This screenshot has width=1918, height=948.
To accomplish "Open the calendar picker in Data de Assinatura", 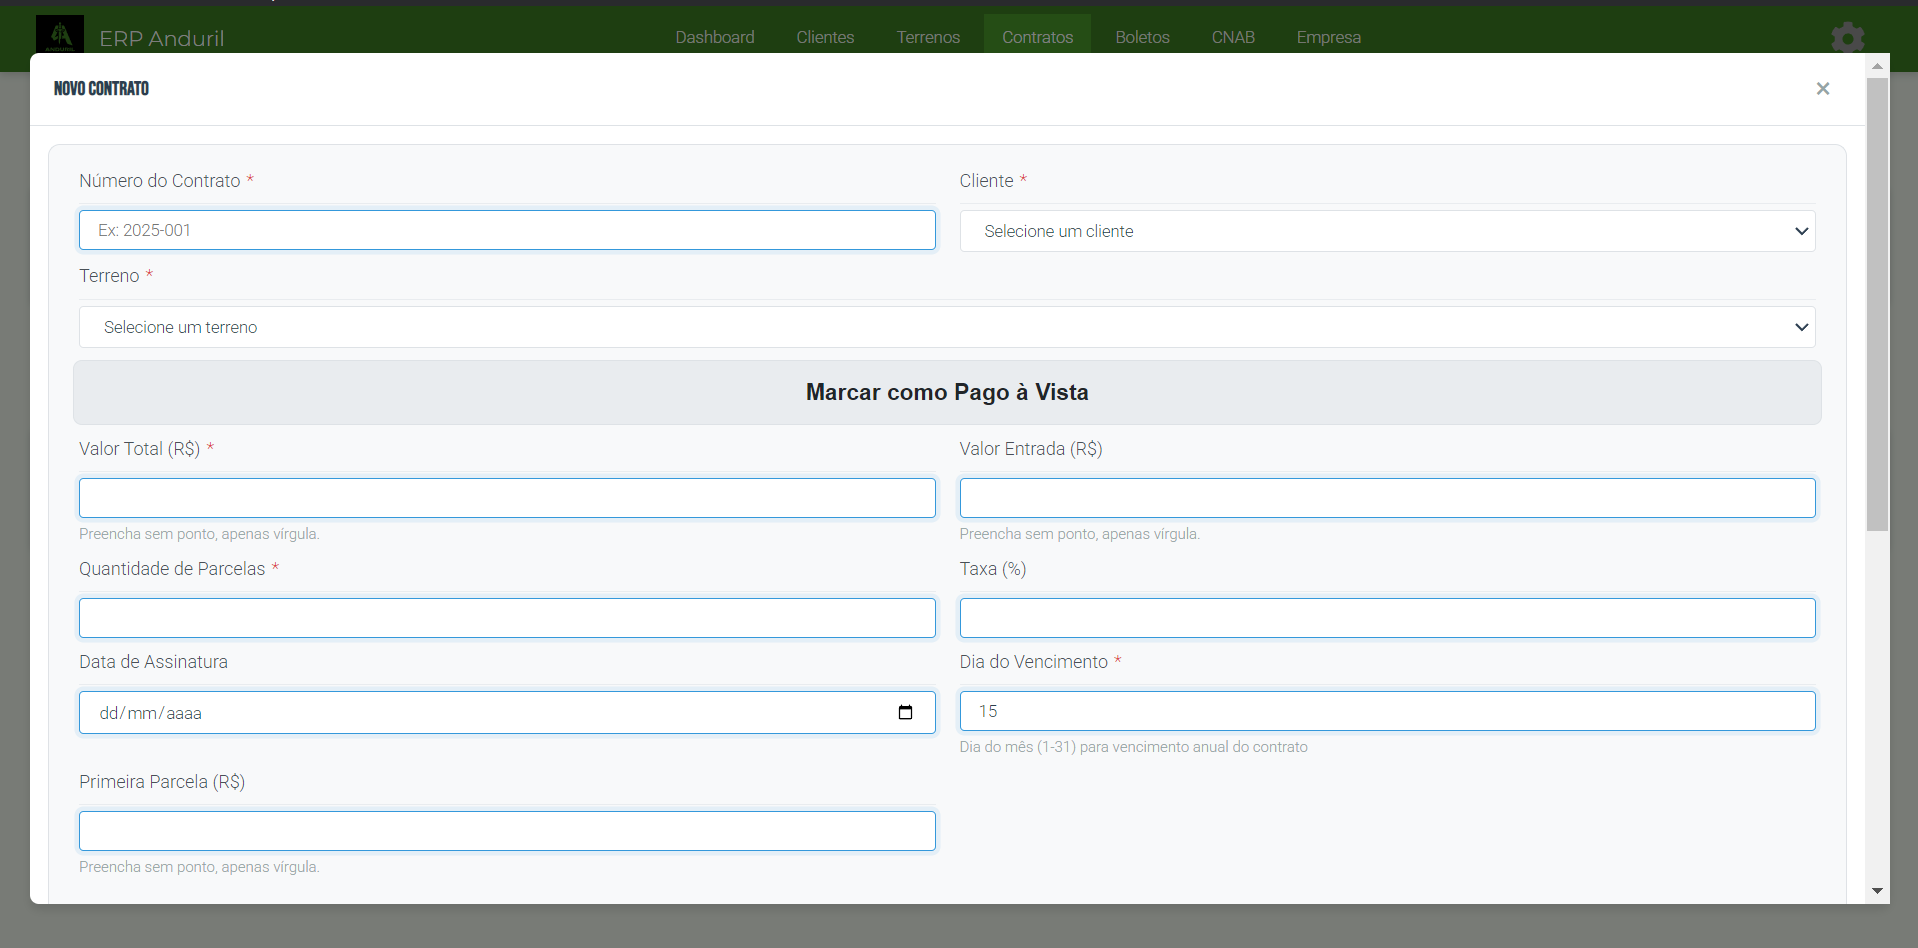I will tap(905, 713).
